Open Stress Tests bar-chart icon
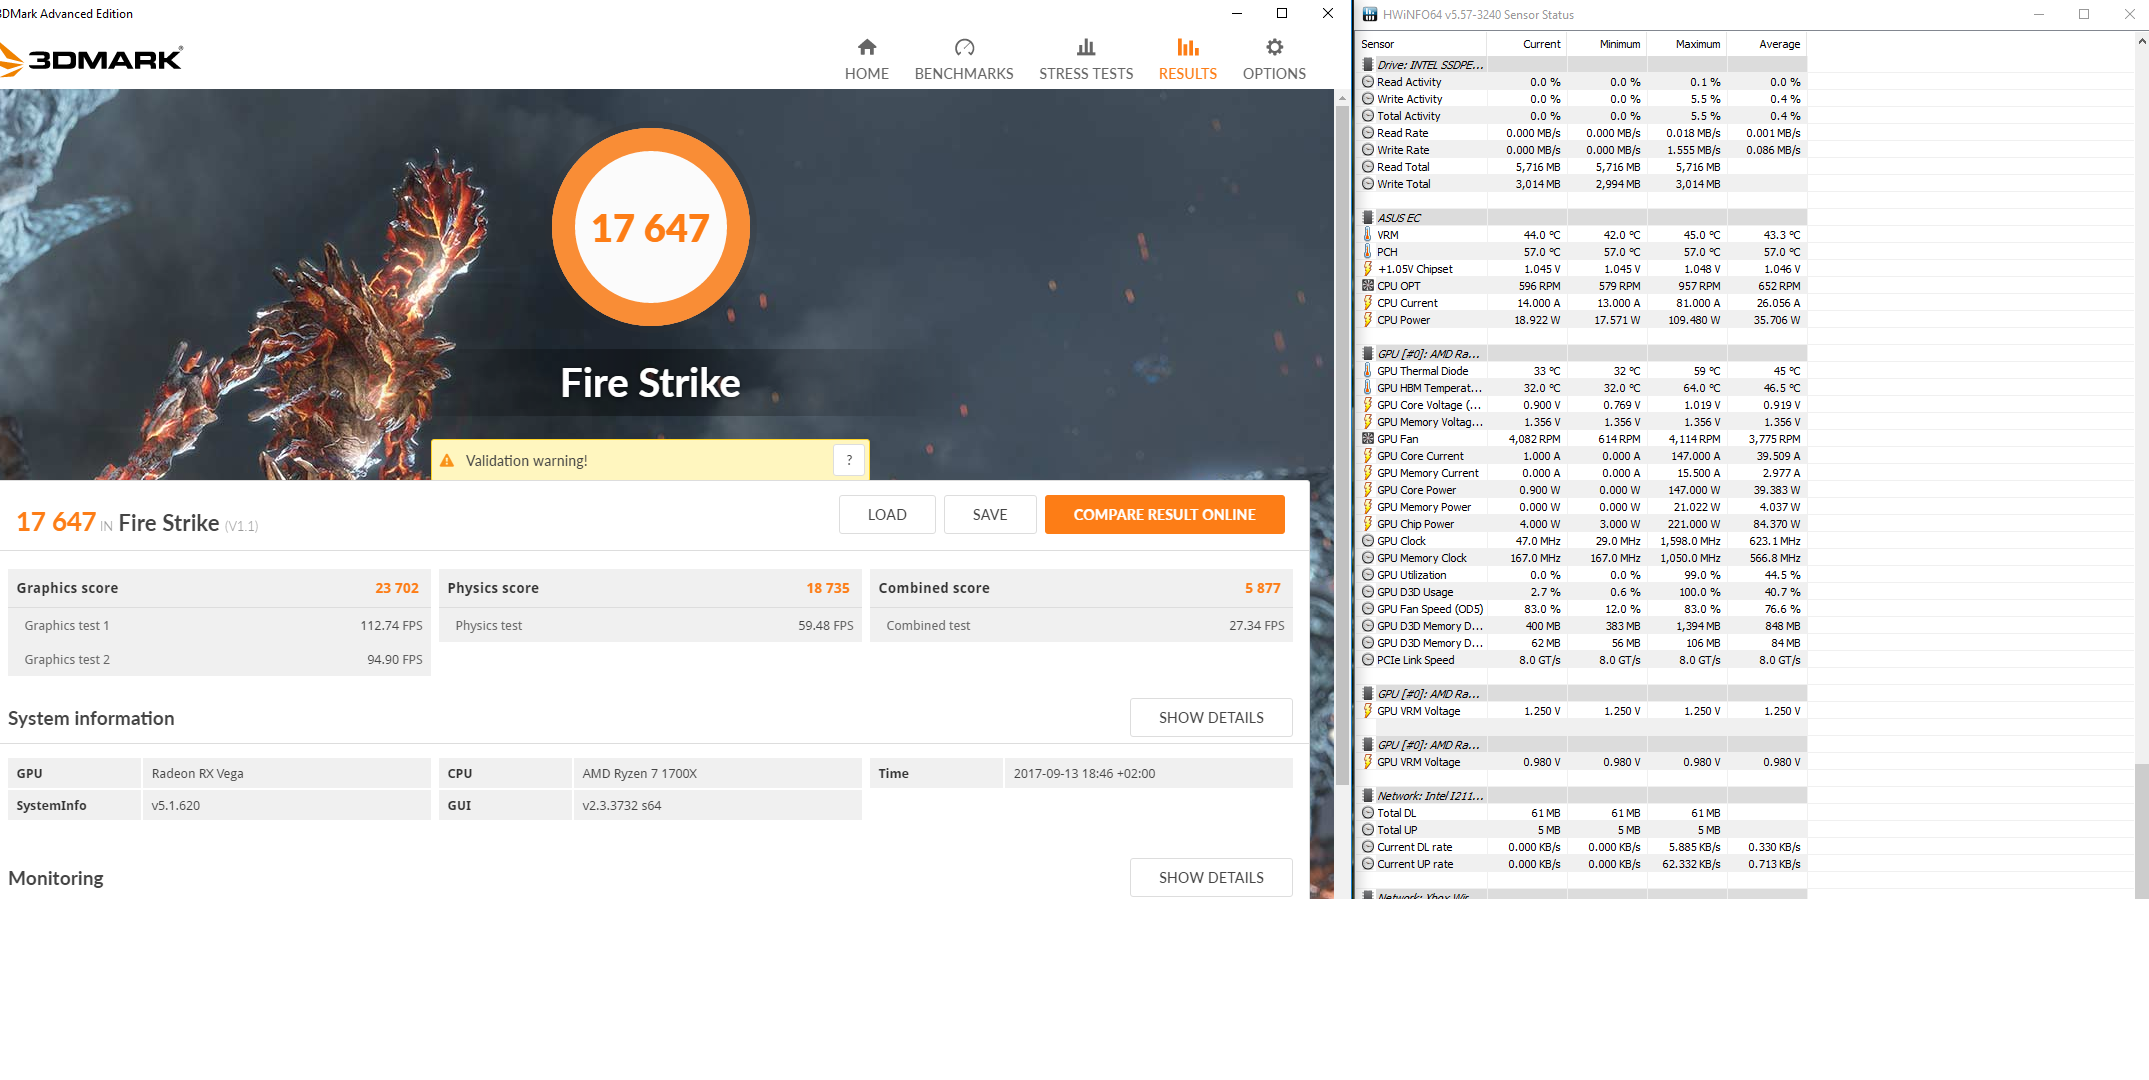Screen dimensions: 2149x1080 (x=1086, y=47)
